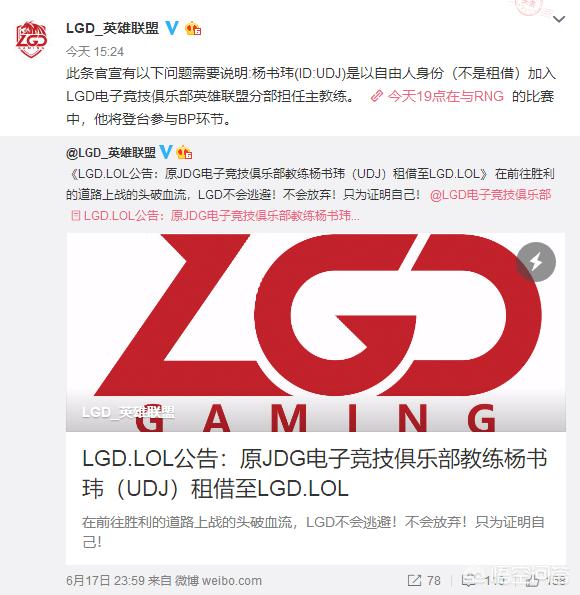Click the chain link icon before 今天19点

coord(377,96)
